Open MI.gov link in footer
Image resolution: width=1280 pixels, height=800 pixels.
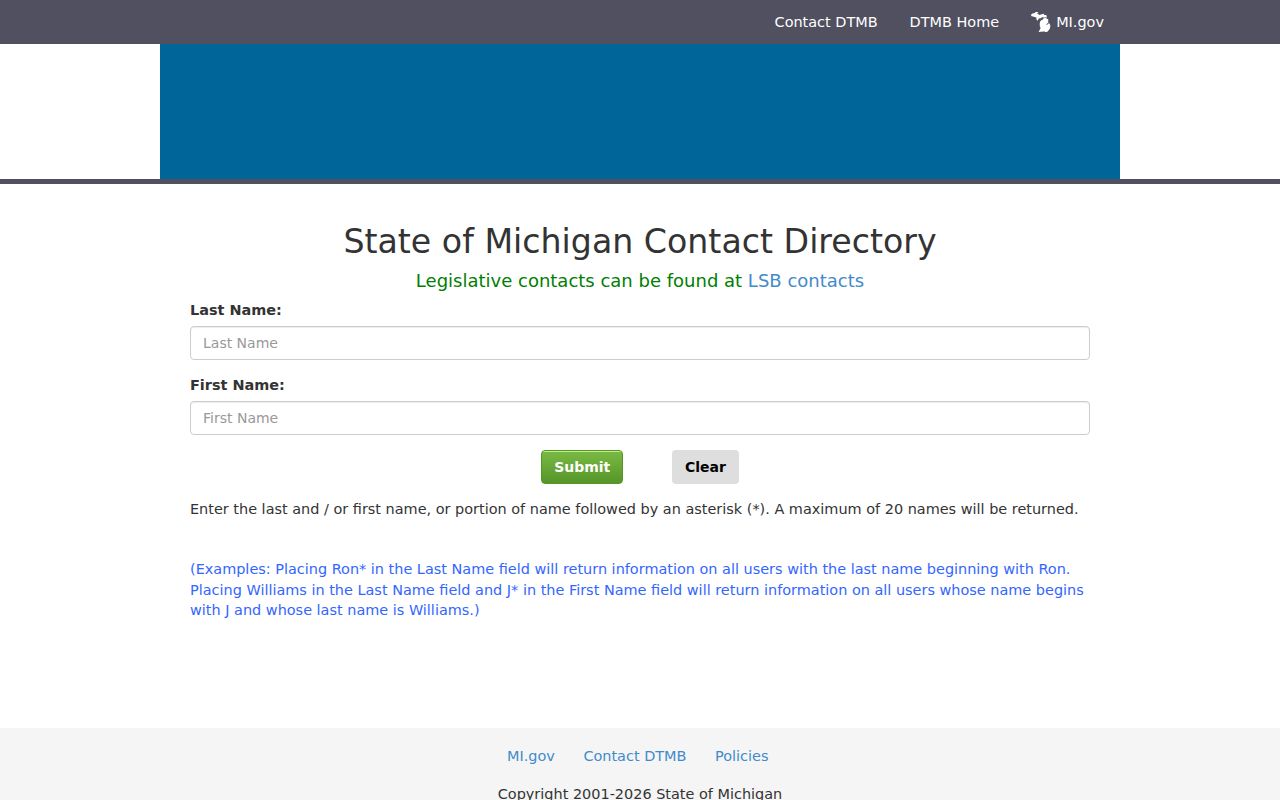click(x=531, y=756)
